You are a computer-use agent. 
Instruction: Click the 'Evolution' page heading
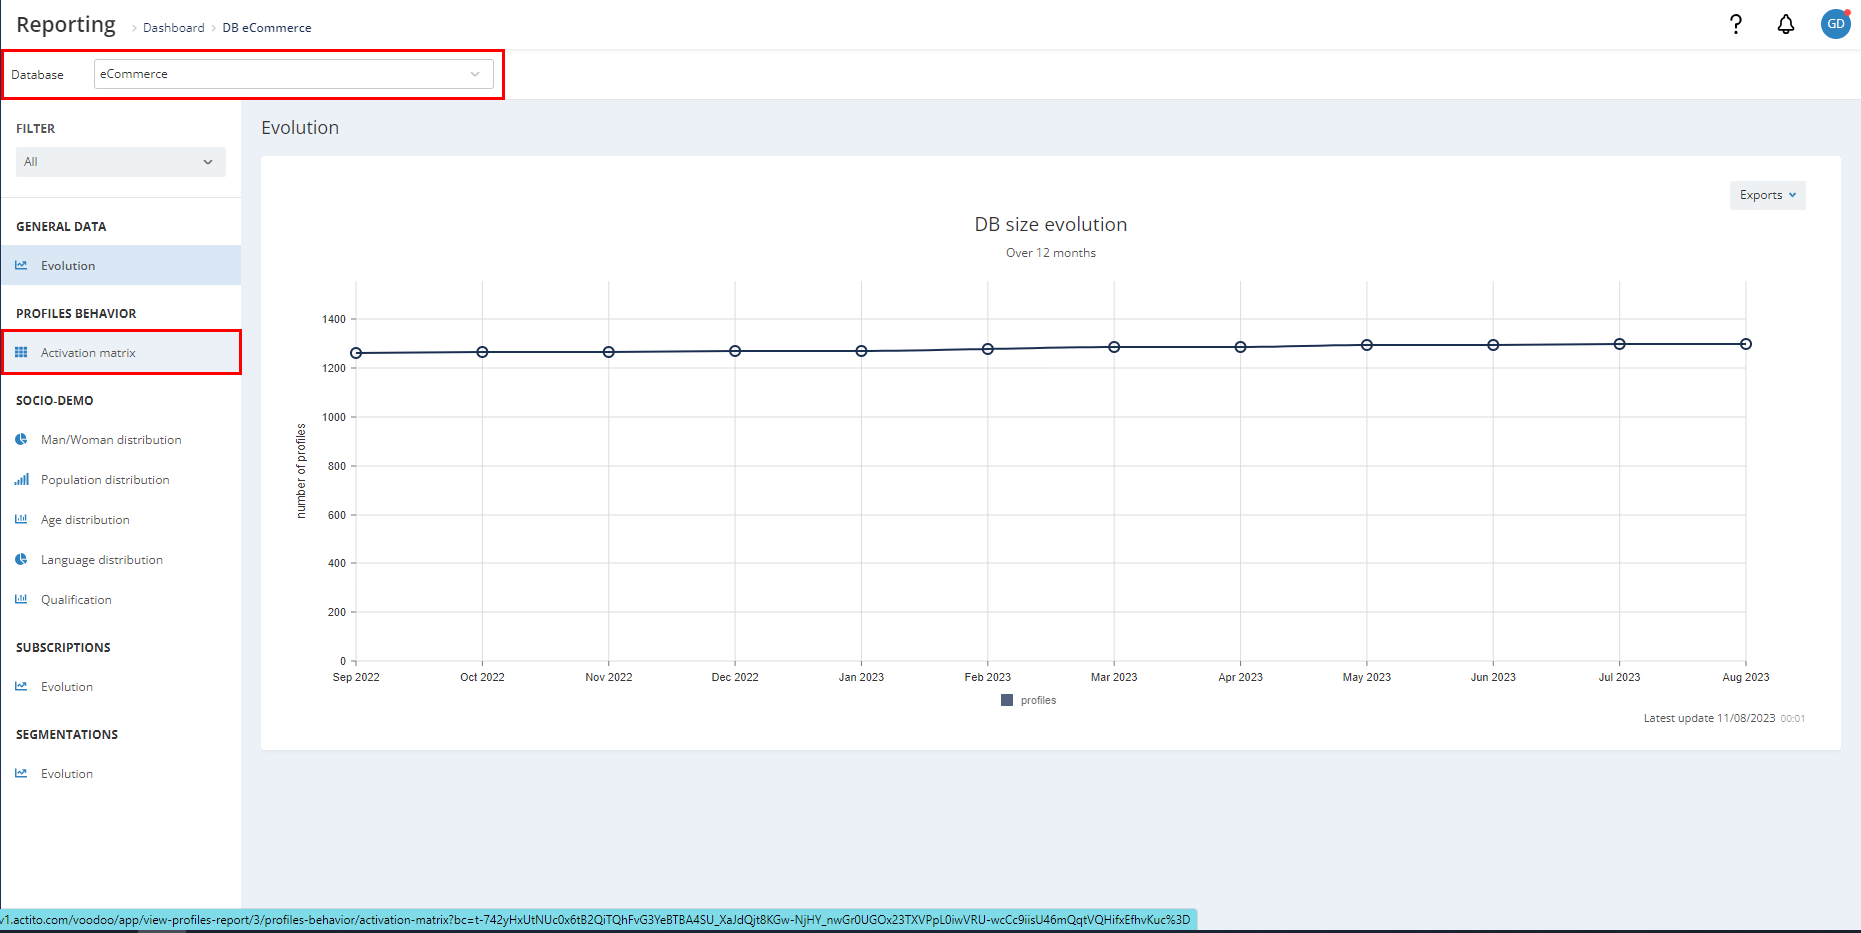coord(300,128)
